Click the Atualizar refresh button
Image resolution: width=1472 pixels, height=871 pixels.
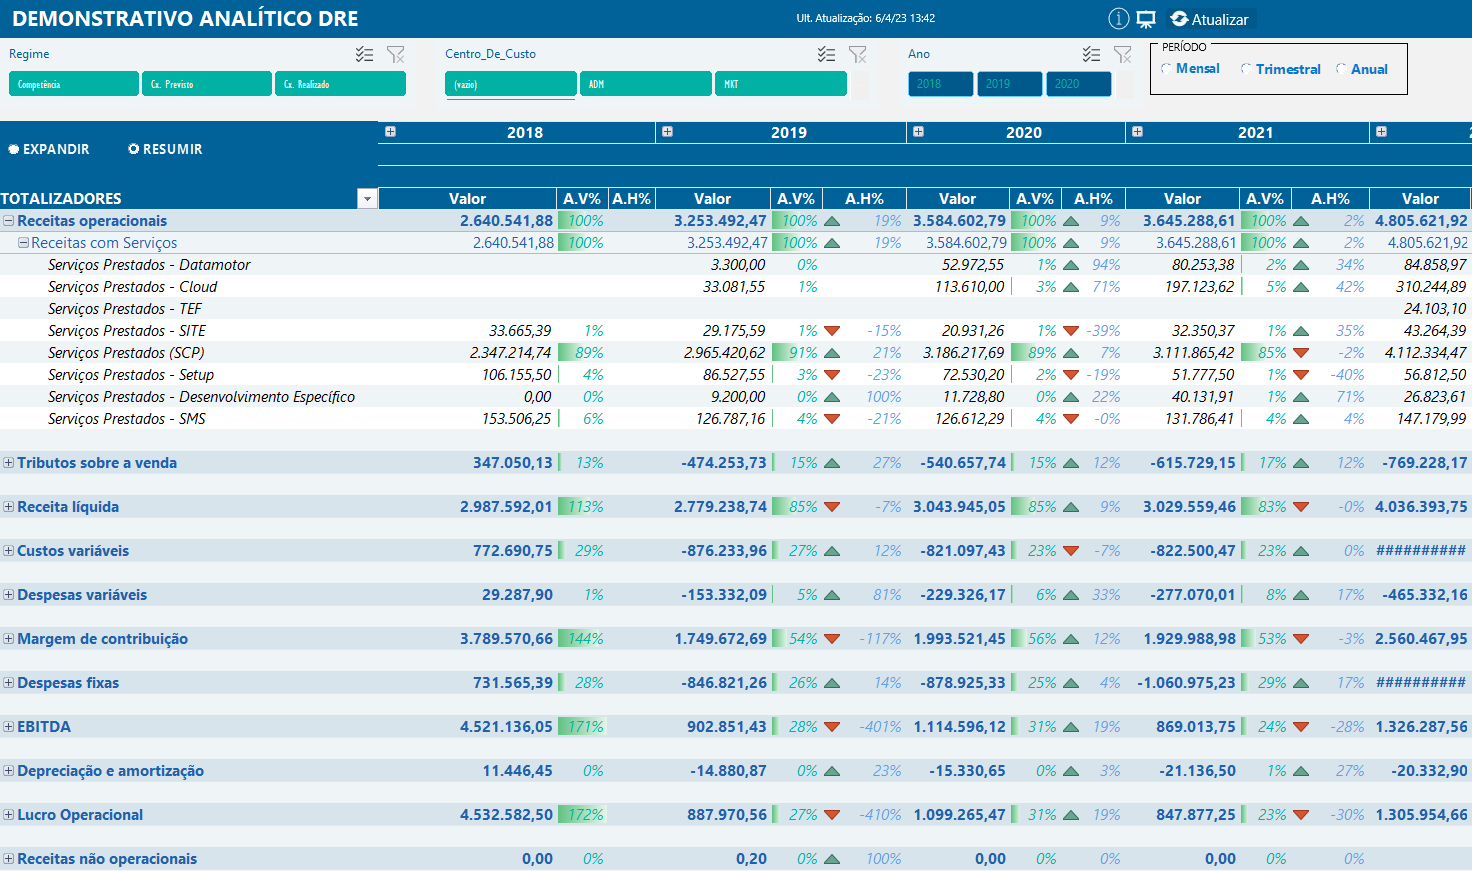pyautogui.click(x=1210, y=19)
